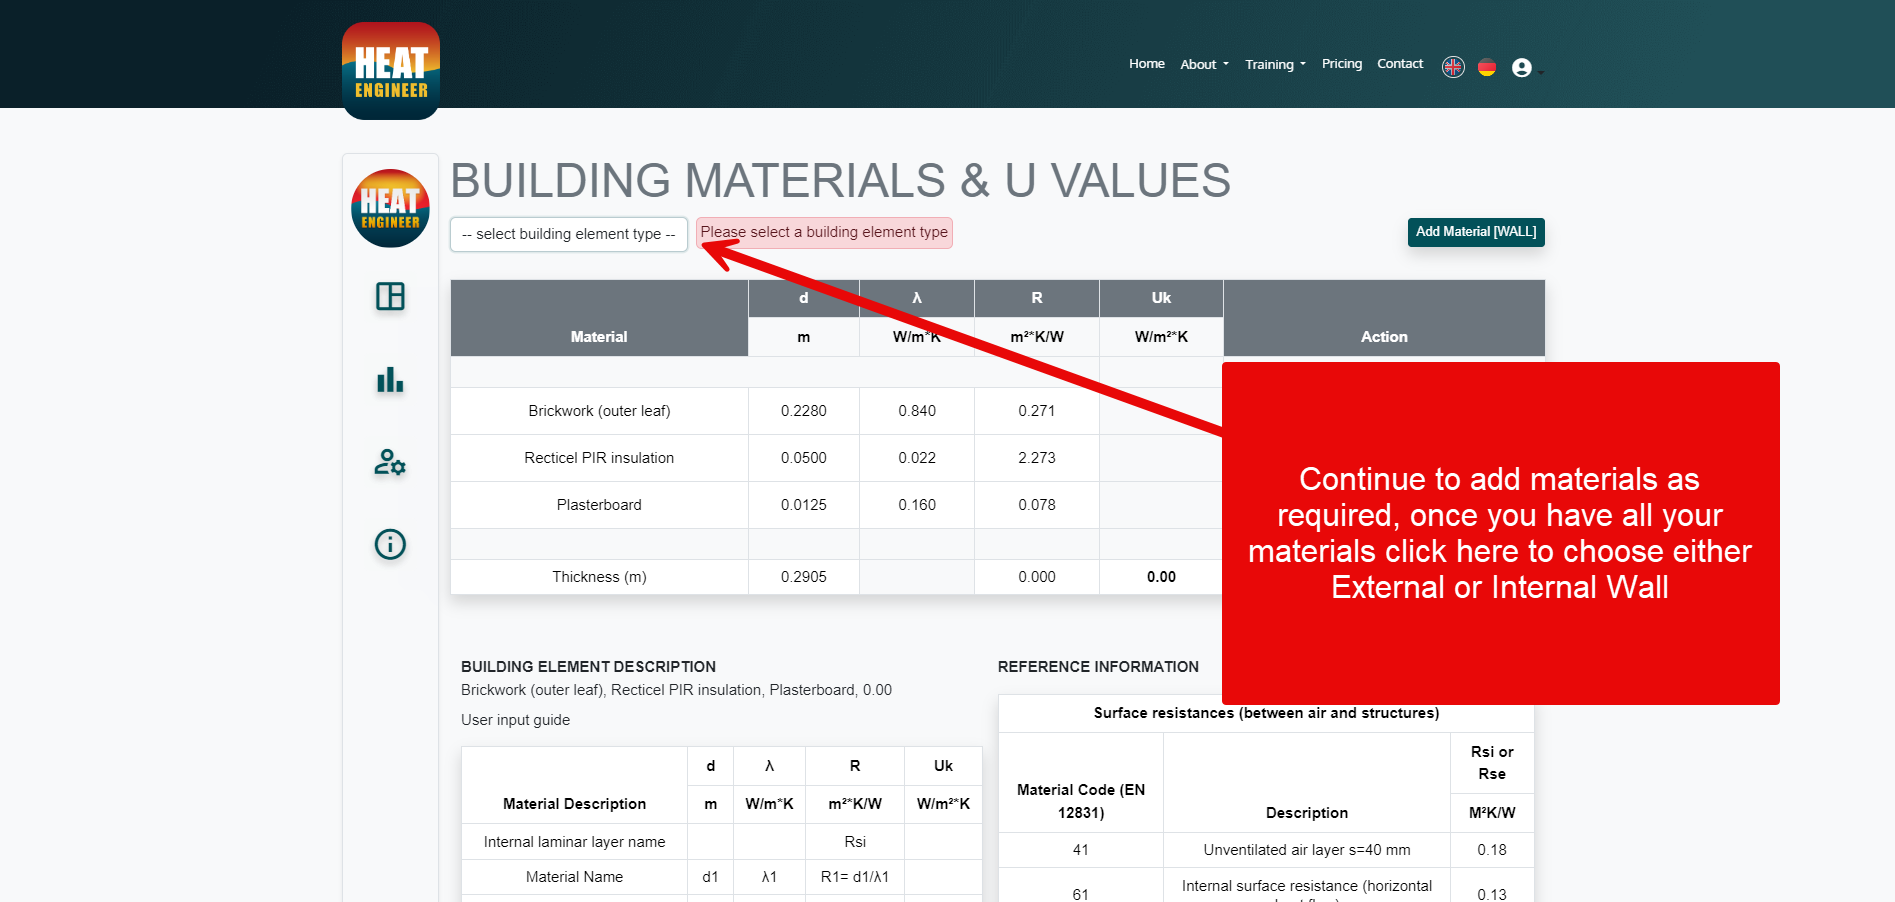1895x902 pixels.
Task: Navigate to the Home menu item
Action: point(1146,63)
